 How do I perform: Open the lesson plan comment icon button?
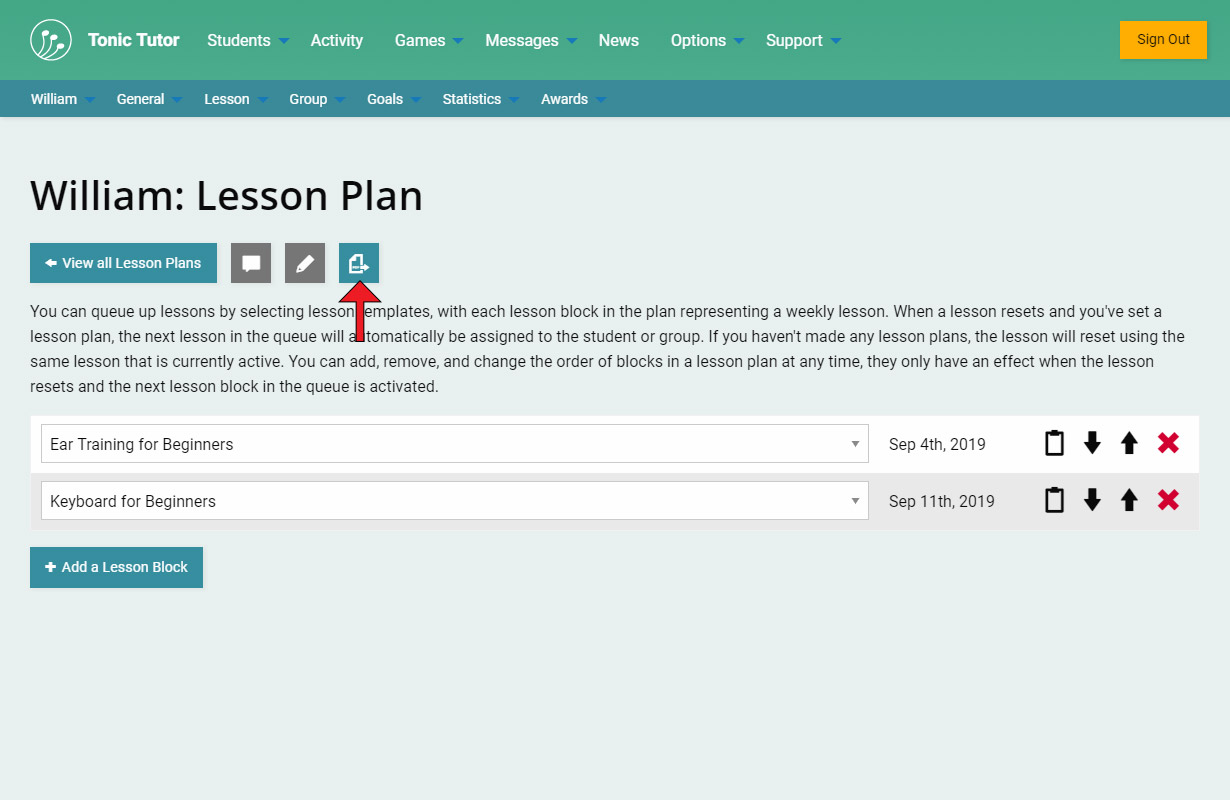(x=251, y=263)
